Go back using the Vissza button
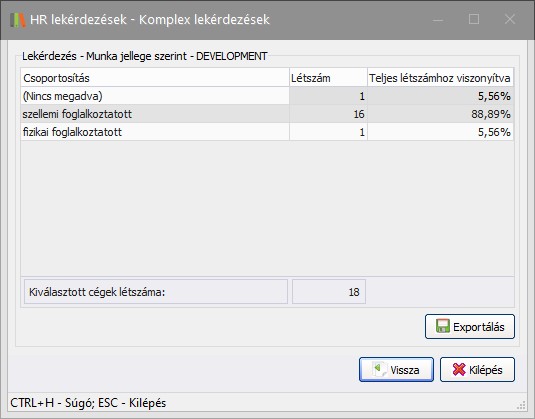535x419 pixels. [x=396, y=370]
